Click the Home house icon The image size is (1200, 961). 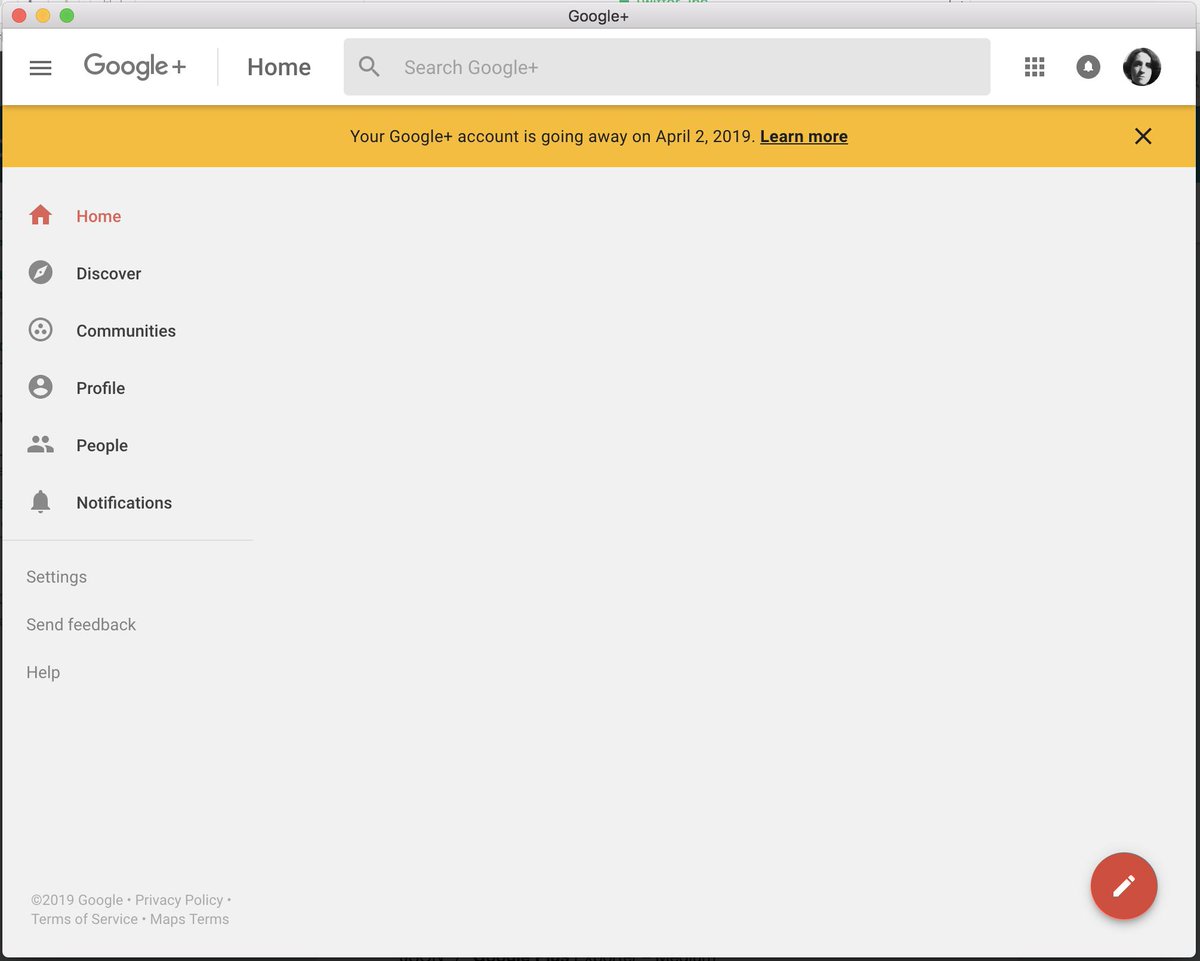click(40, 215)
